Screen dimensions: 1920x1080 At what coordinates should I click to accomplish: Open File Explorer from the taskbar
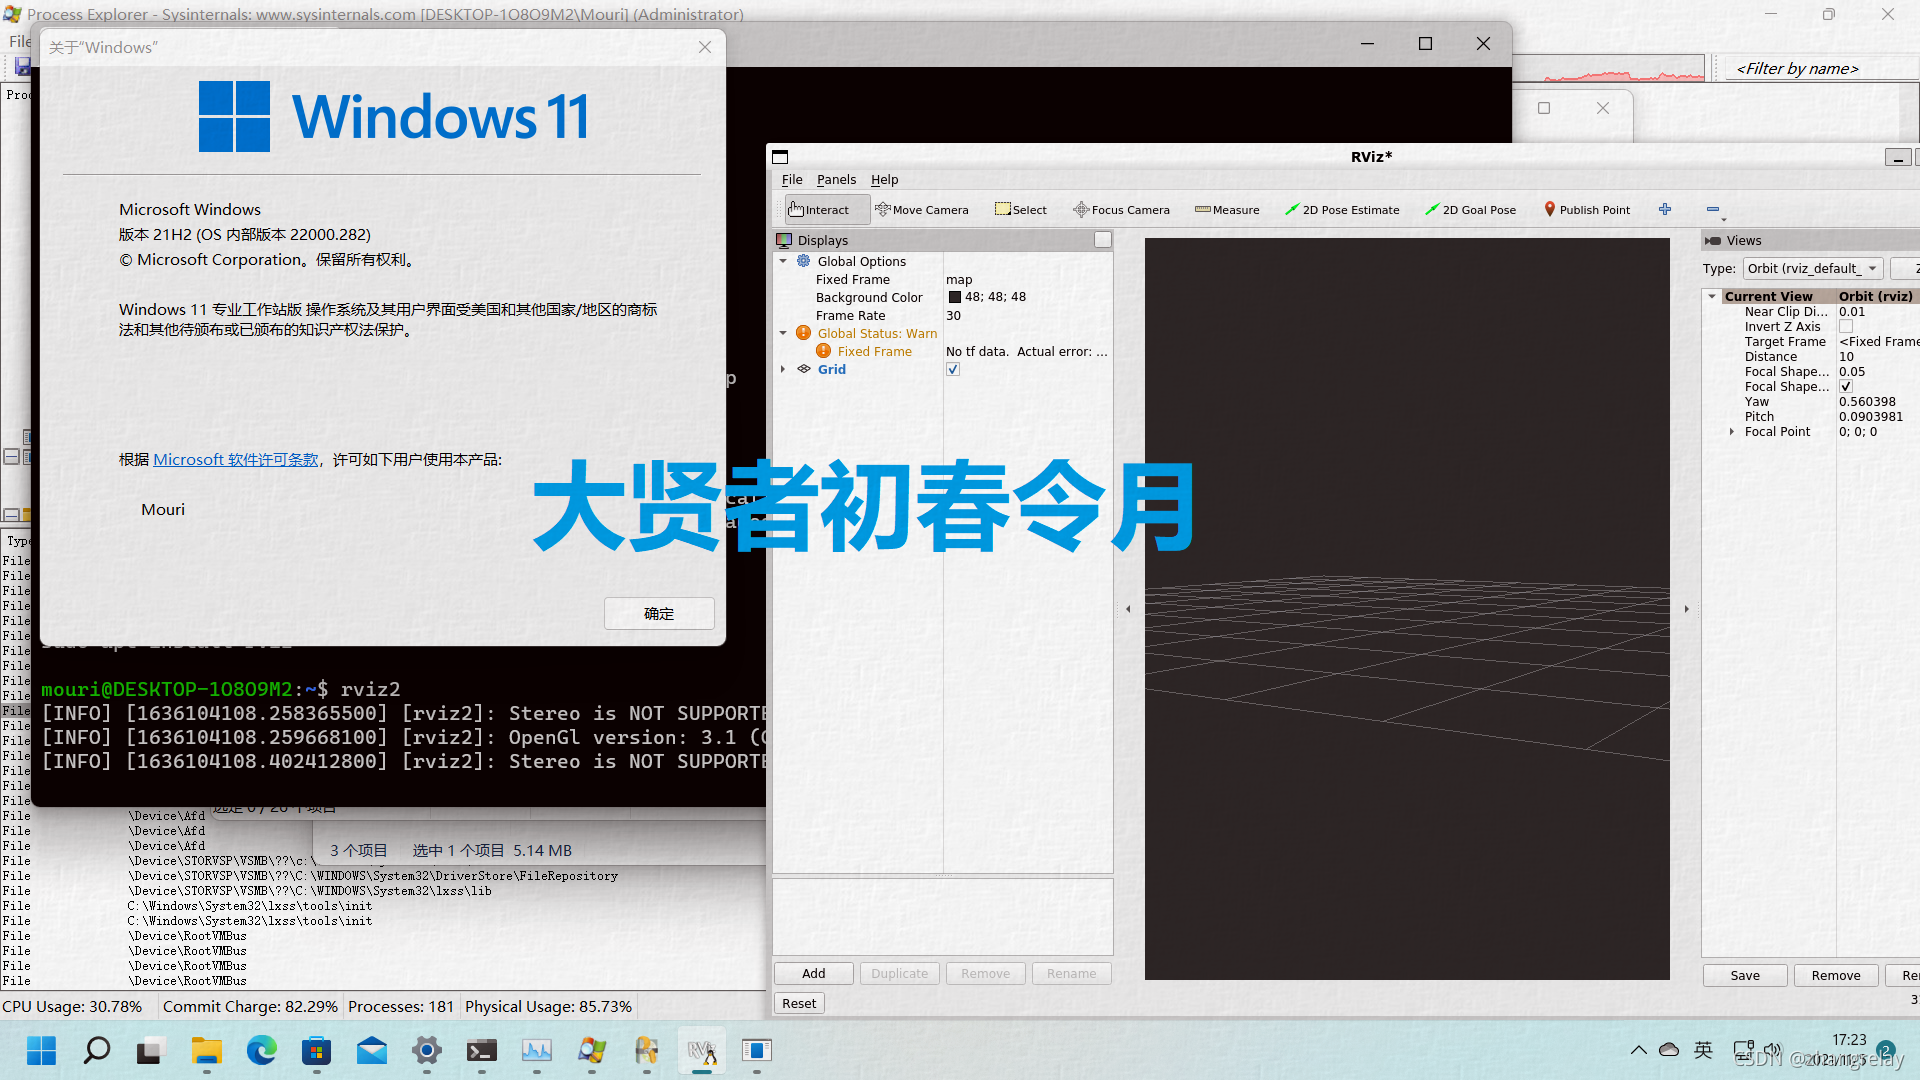(206, 1050)
